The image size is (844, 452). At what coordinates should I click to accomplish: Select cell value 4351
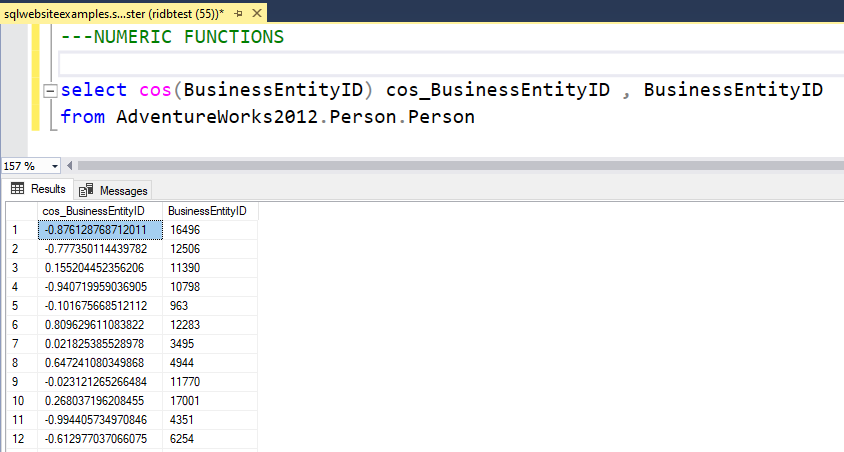point(210,420)
